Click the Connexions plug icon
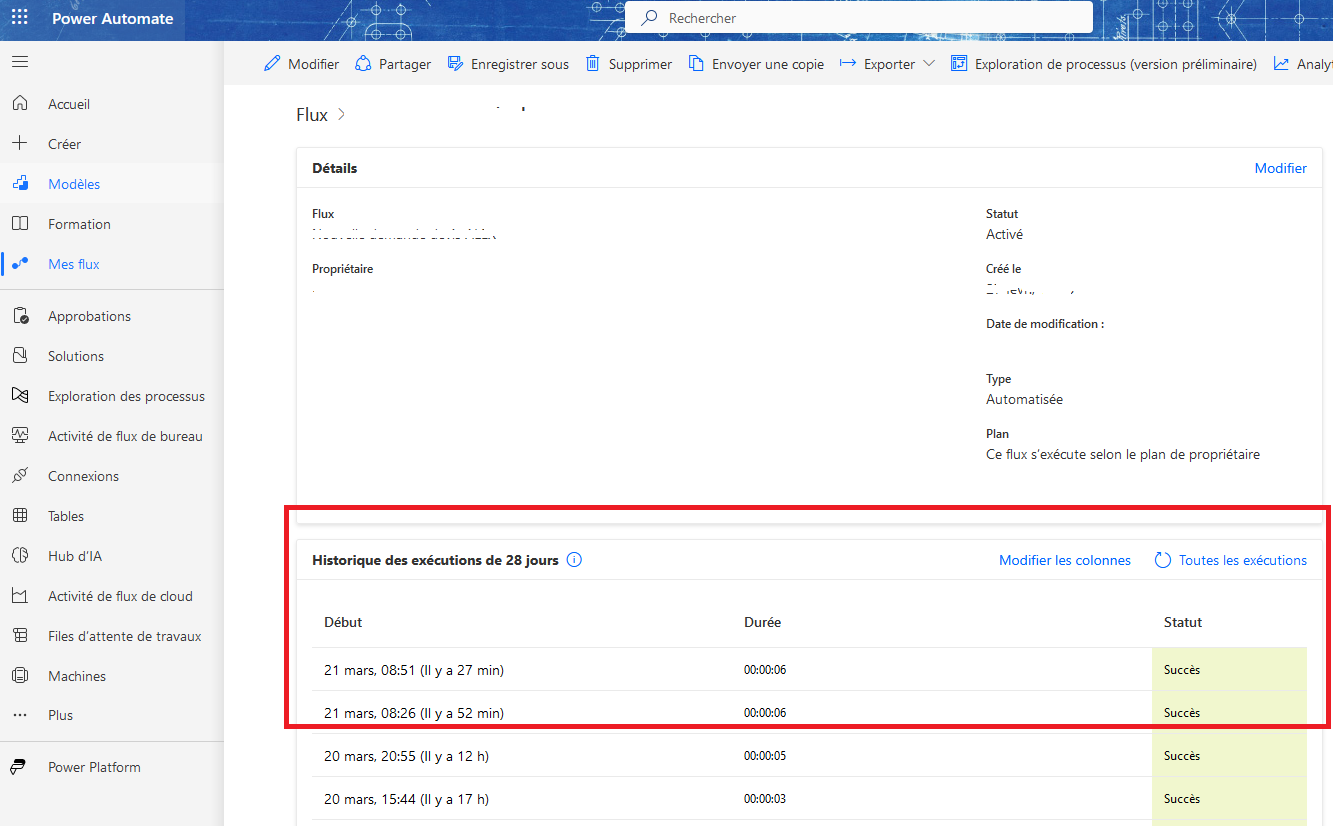The image size is (1333, 826). (20, 476)
